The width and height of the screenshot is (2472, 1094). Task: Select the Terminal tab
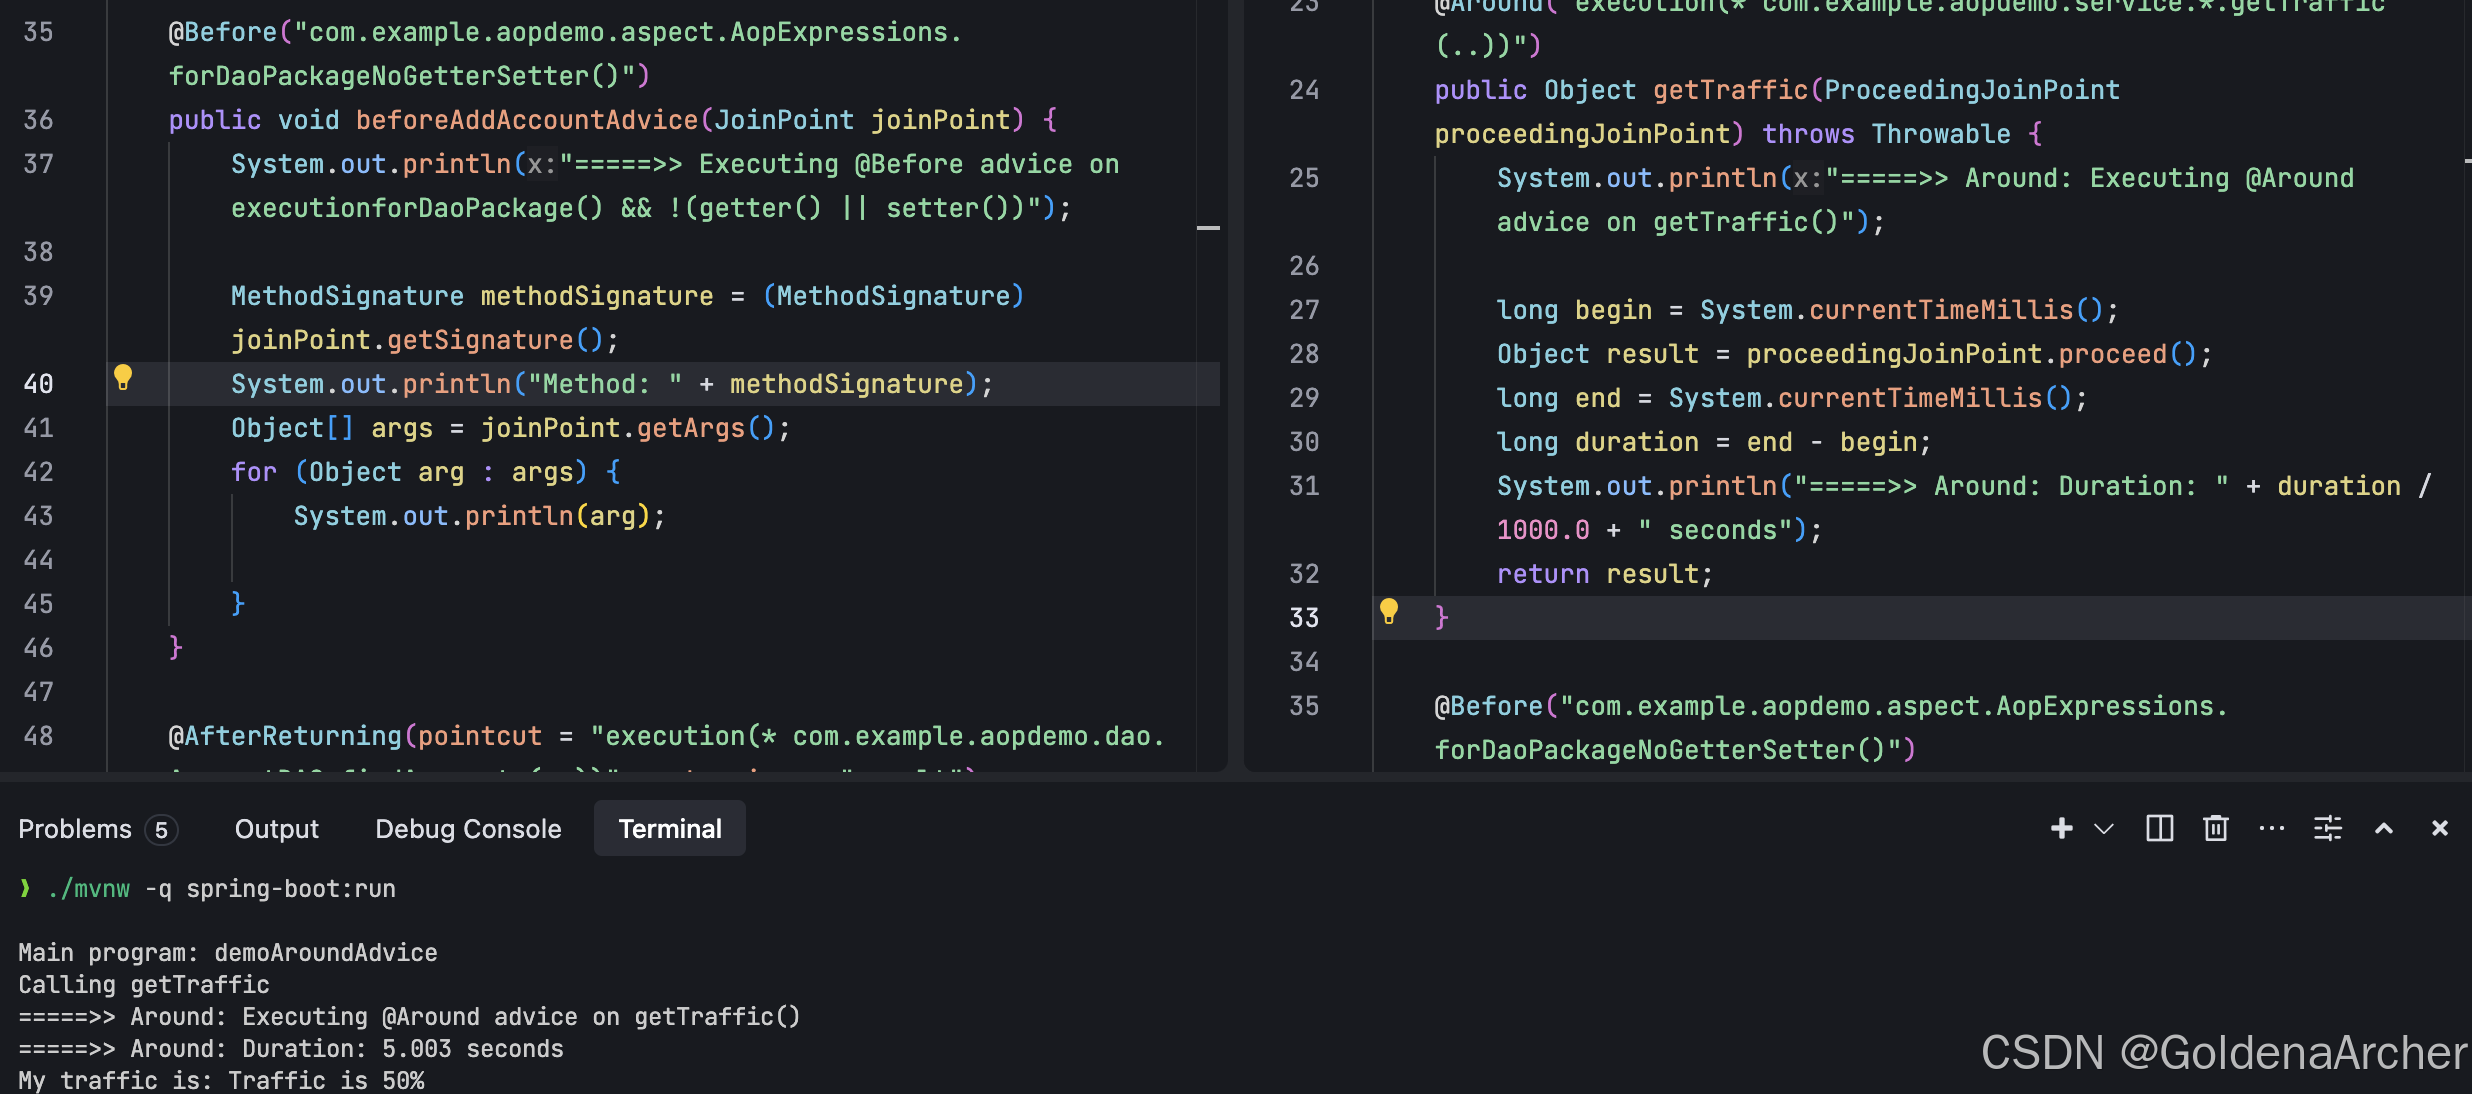point(669,829)
